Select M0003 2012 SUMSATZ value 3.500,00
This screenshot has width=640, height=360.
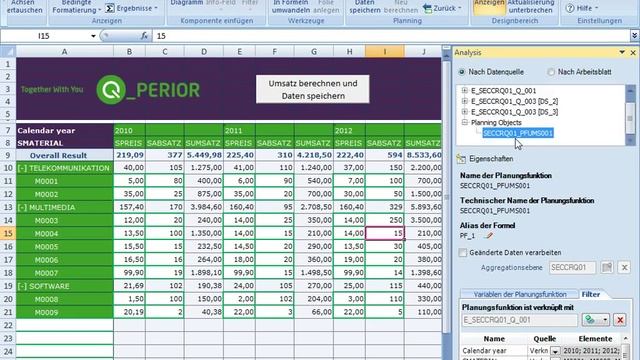pyautogui.click(x=423, y=220)
